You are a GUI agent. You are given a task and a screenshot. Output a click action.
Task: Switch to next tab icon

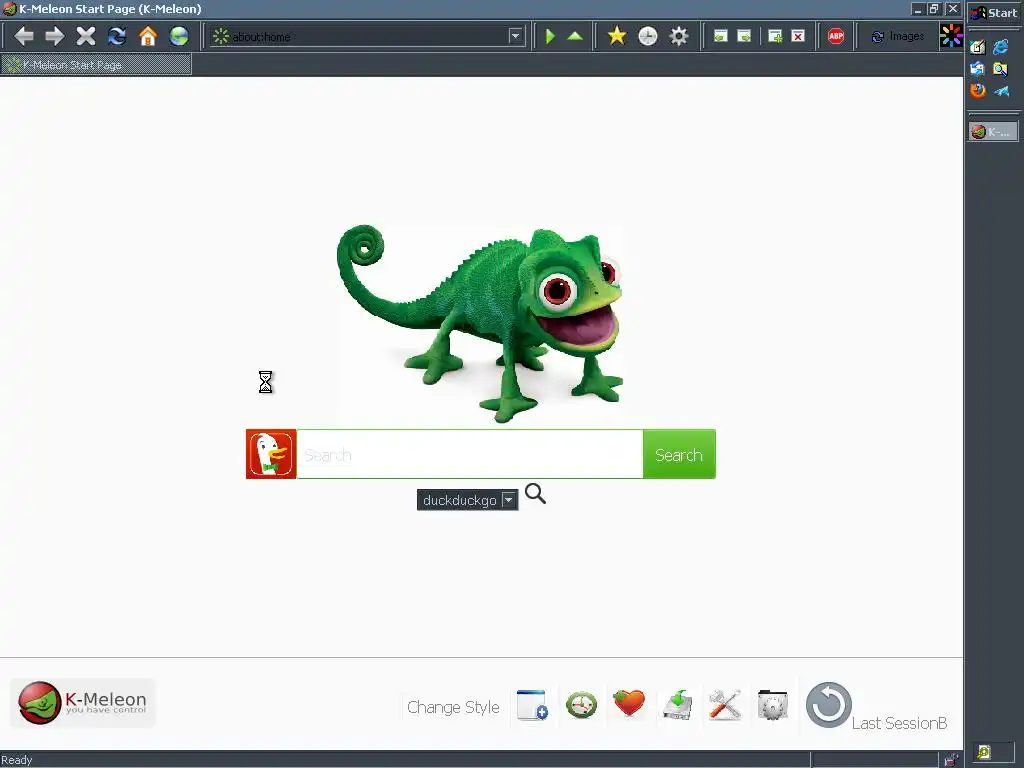point(744,36)
